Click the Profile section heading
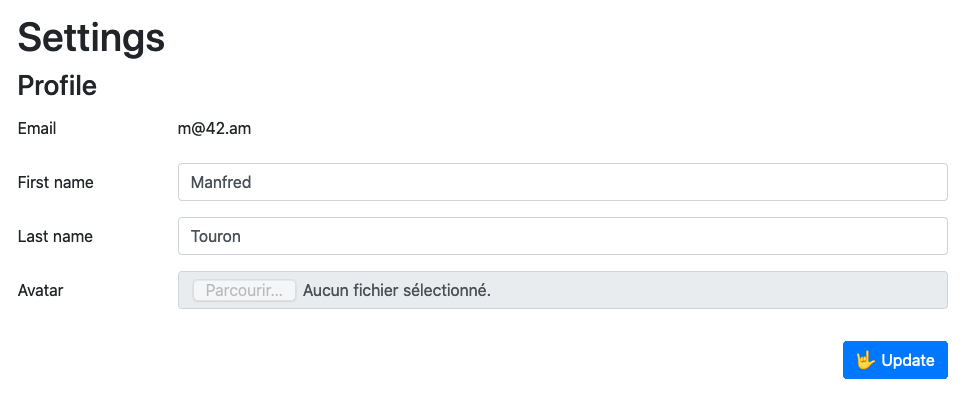The image size is (966, 406). coord(57,86)
